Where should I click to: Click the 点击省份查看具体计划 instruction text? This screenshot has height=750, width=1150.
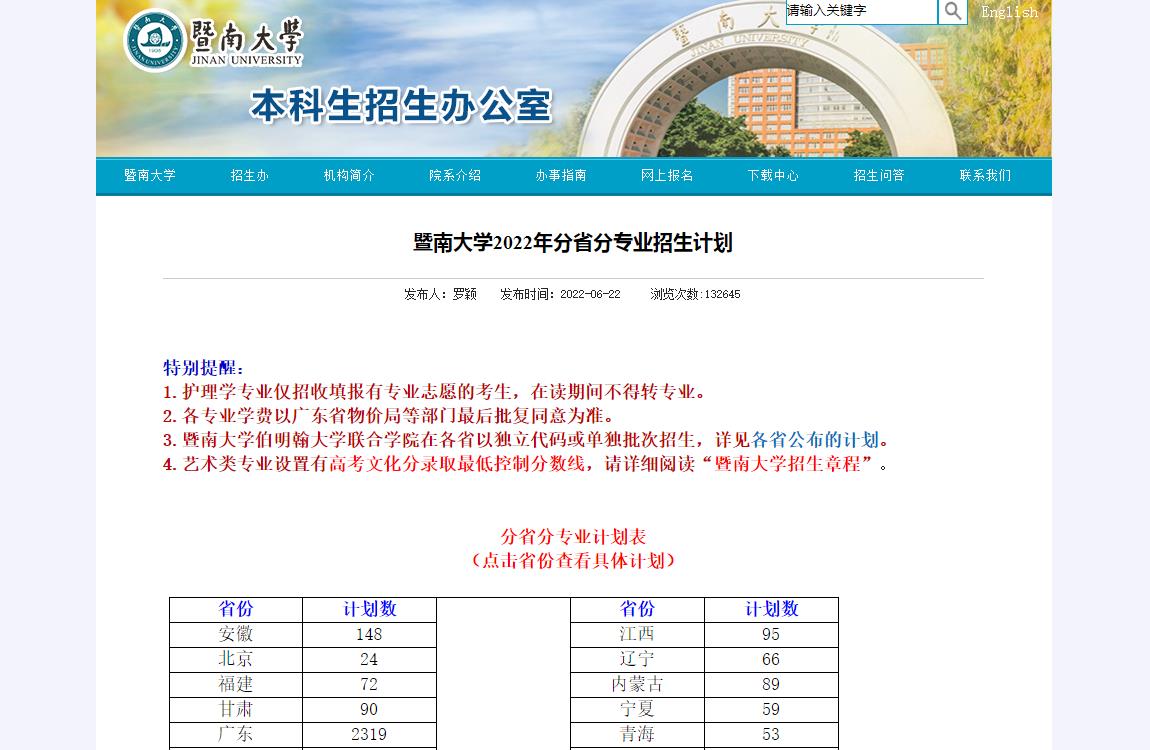(x=573, y=561)
